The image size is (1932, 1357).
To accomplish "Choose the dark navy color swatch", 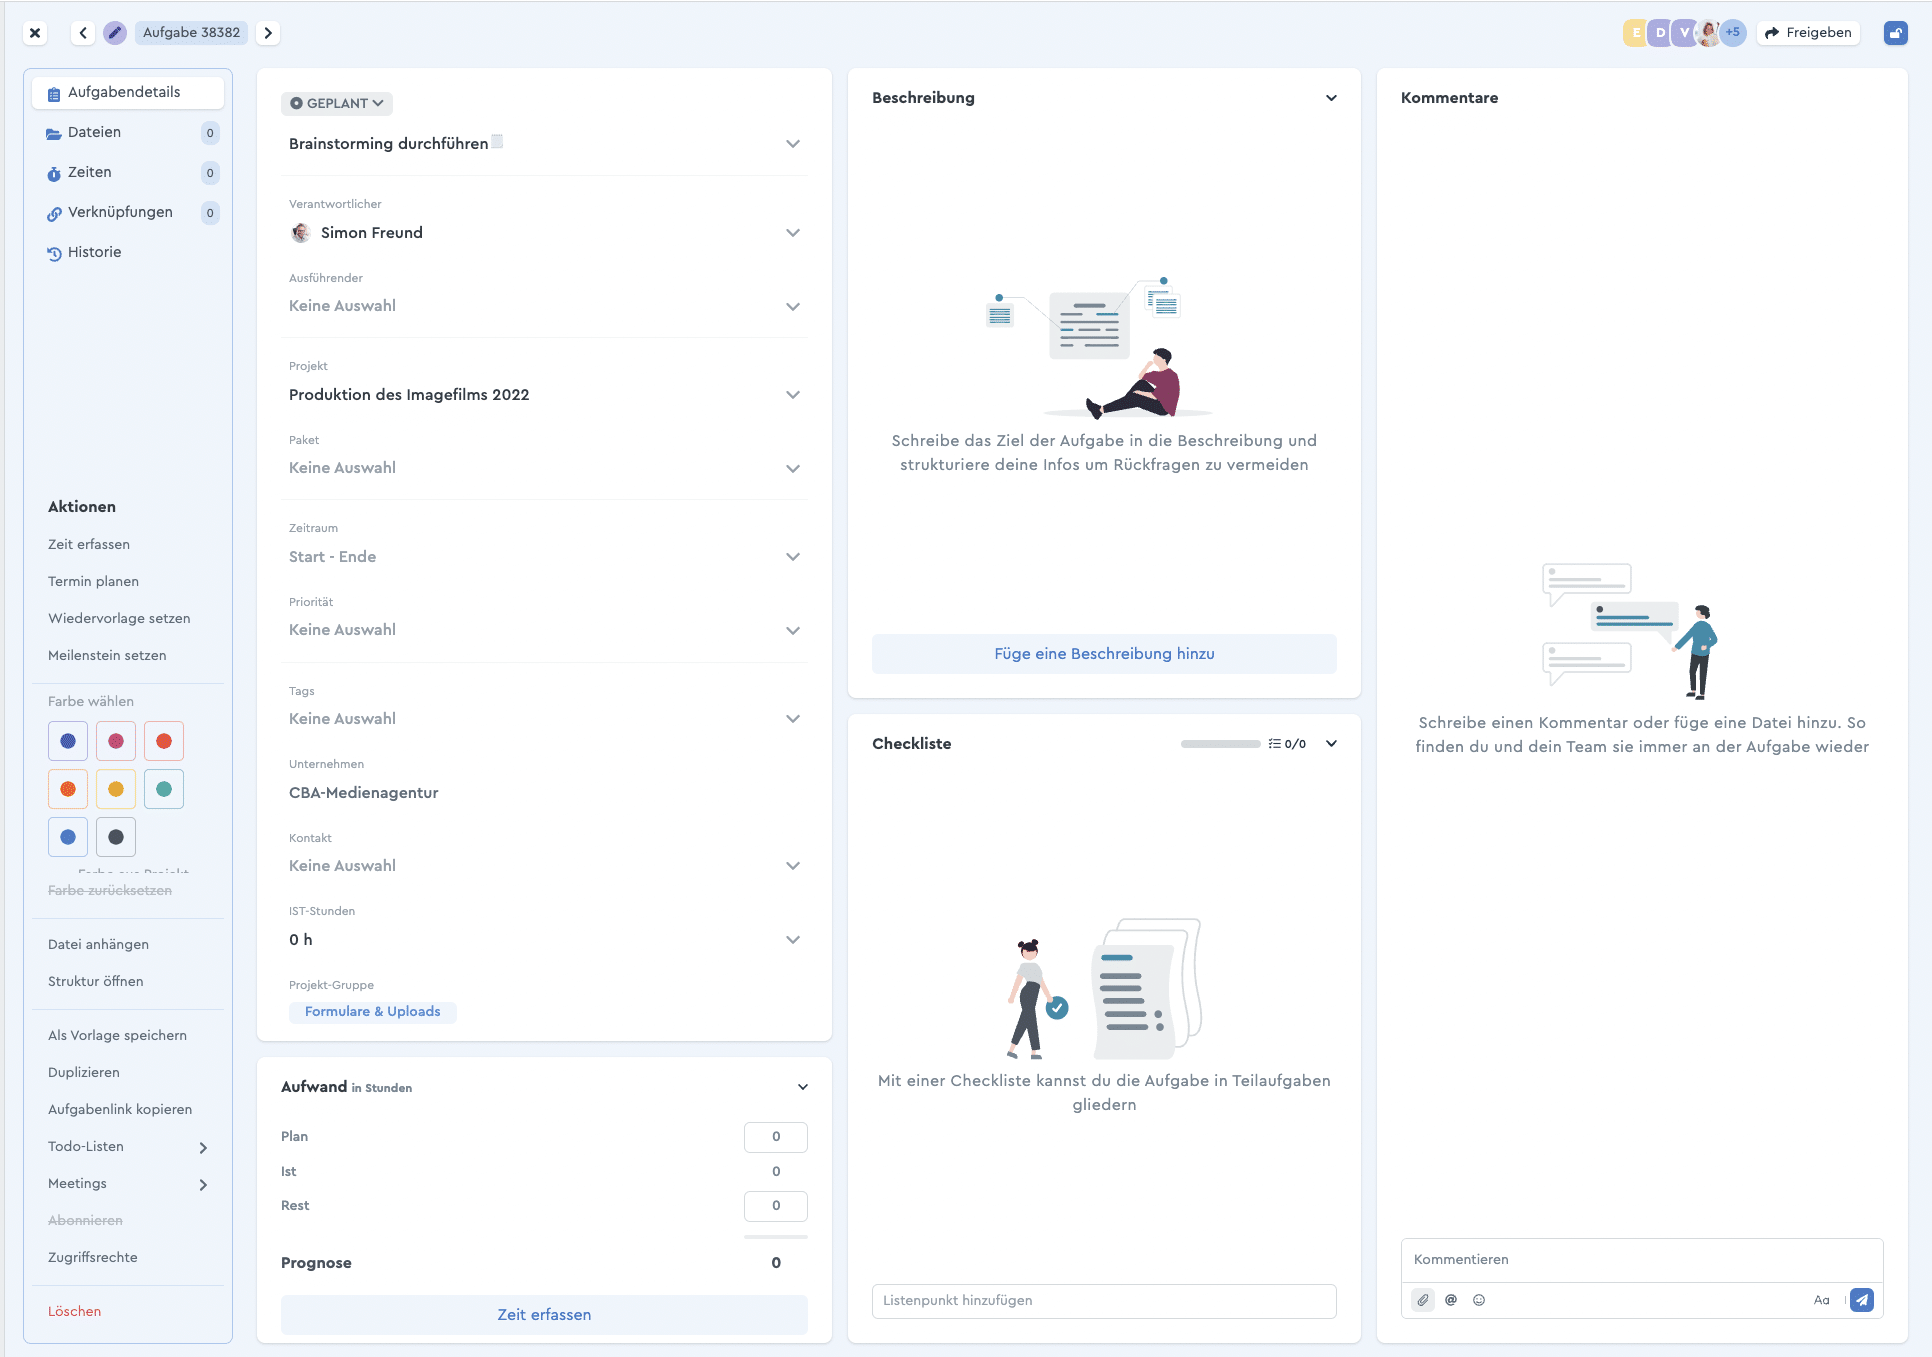I will point(68,741).
